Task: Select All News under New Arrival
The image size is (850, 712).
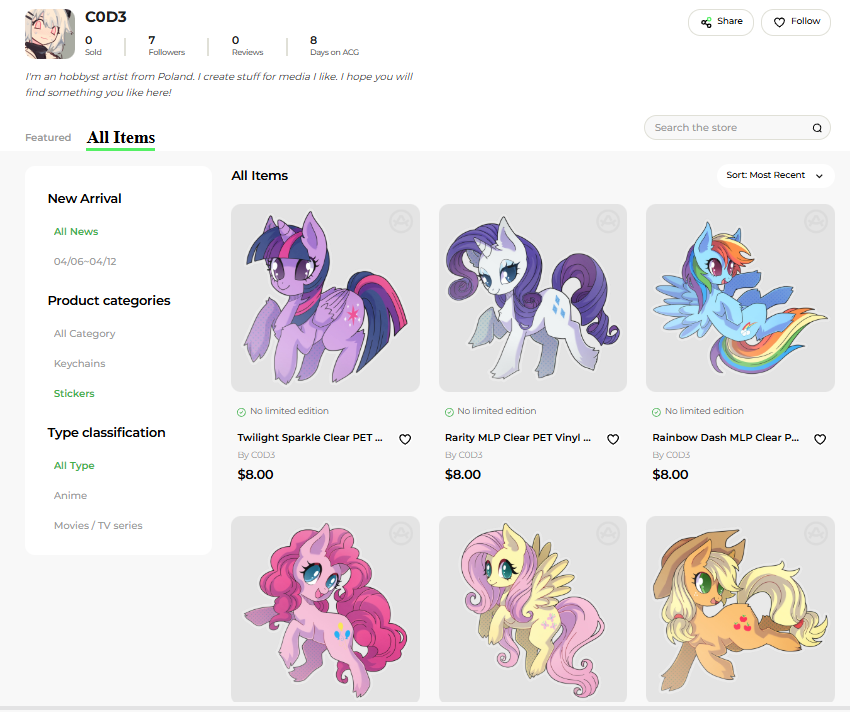Action: 76,232
